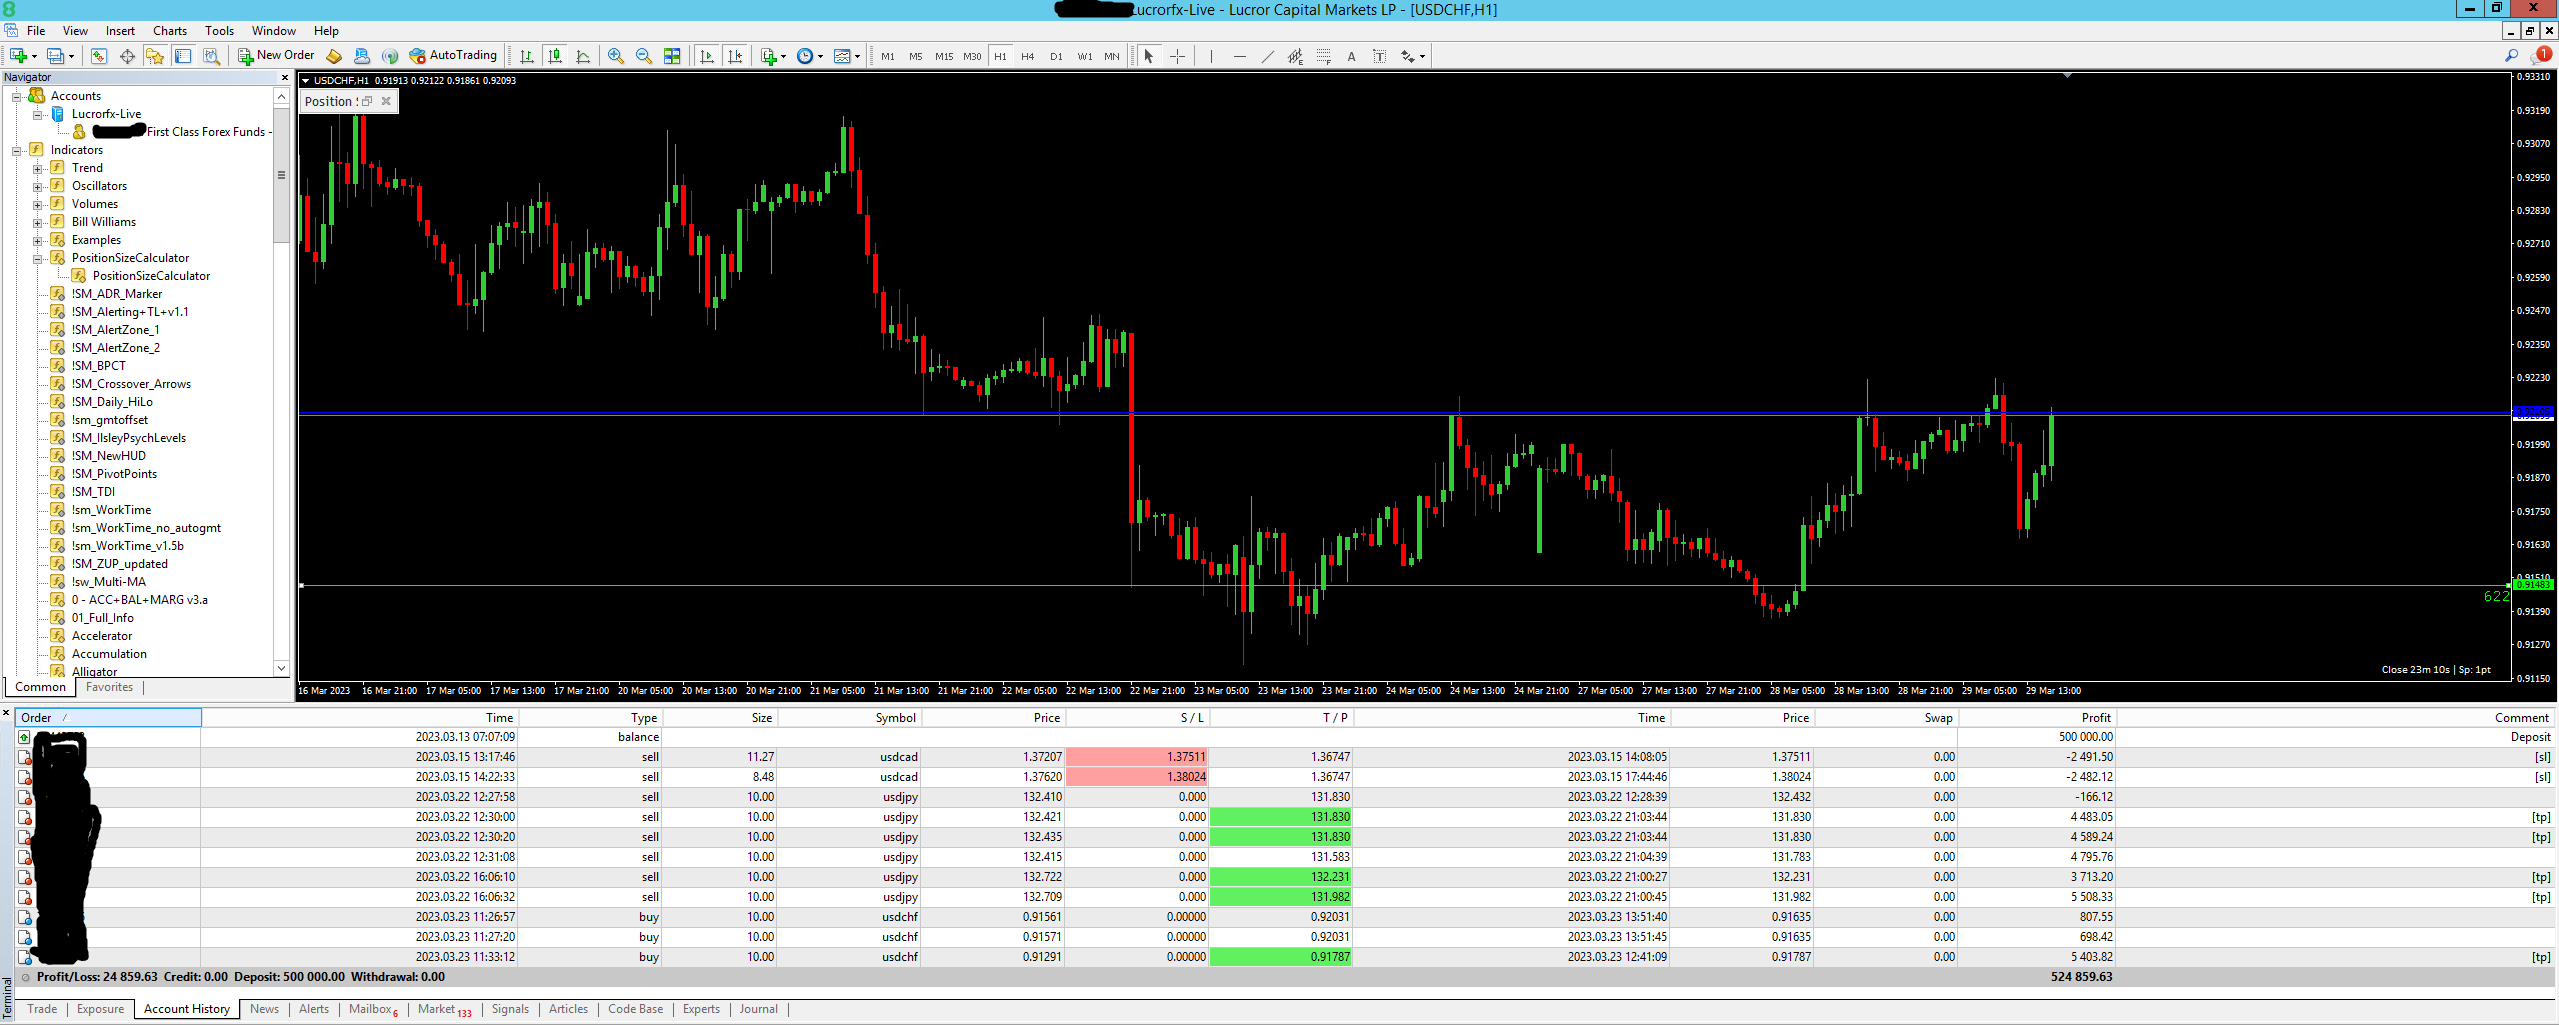Click Navigator scrollbar down arrow
2559x1026 pixels.
tap(281, 668)
